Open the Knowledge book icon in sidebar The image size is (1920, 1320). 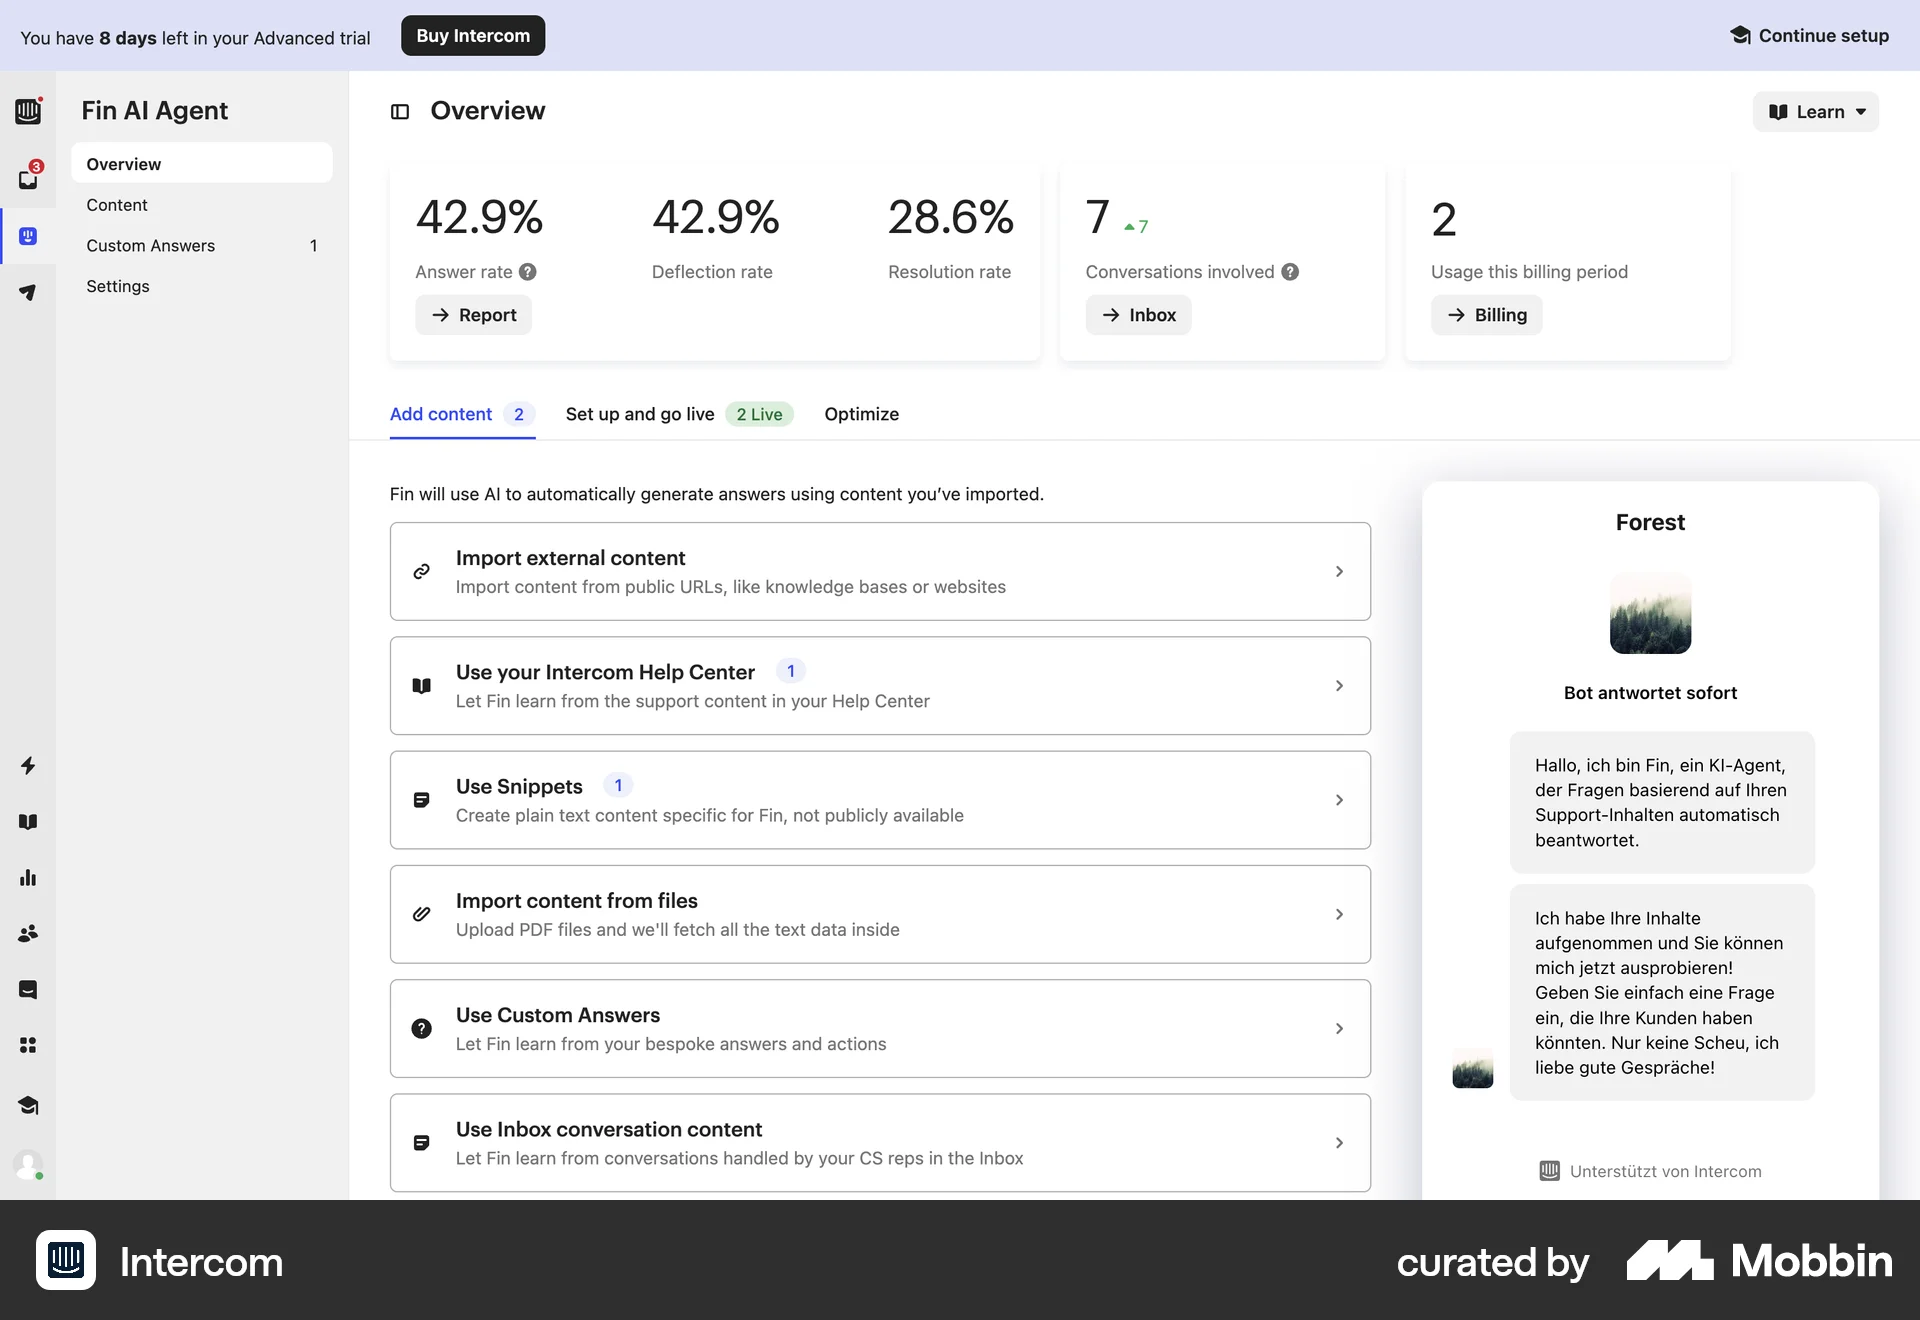tap(28, 821)
